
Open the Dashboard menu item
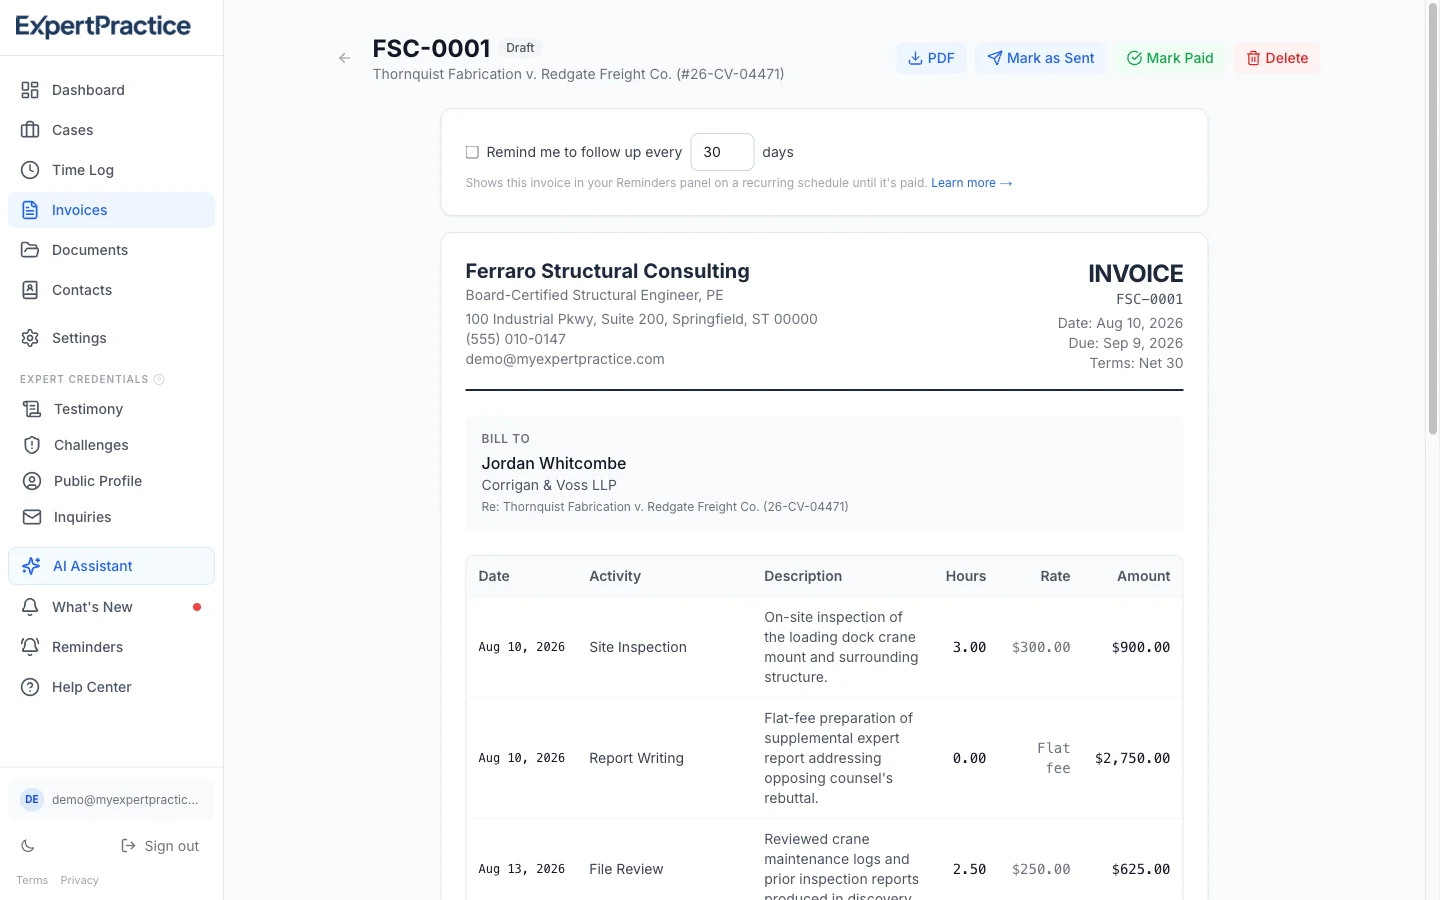111,90
